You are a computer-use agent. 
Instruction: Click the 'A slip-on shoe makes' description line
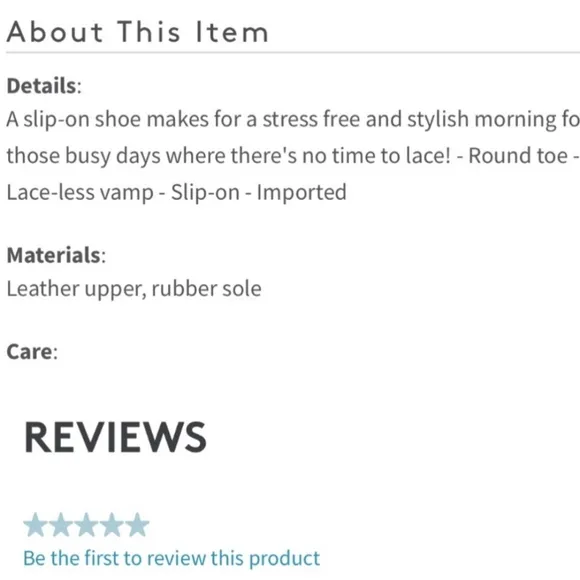coord(293,120)
